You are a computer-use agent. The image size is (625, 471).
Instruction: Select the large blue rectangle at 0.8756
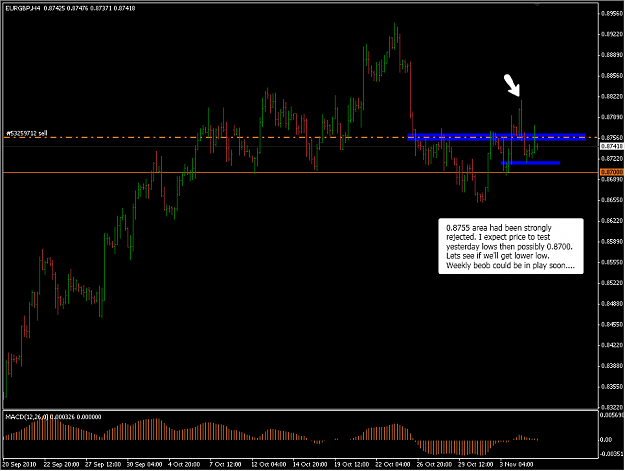[x=496, y=137]
